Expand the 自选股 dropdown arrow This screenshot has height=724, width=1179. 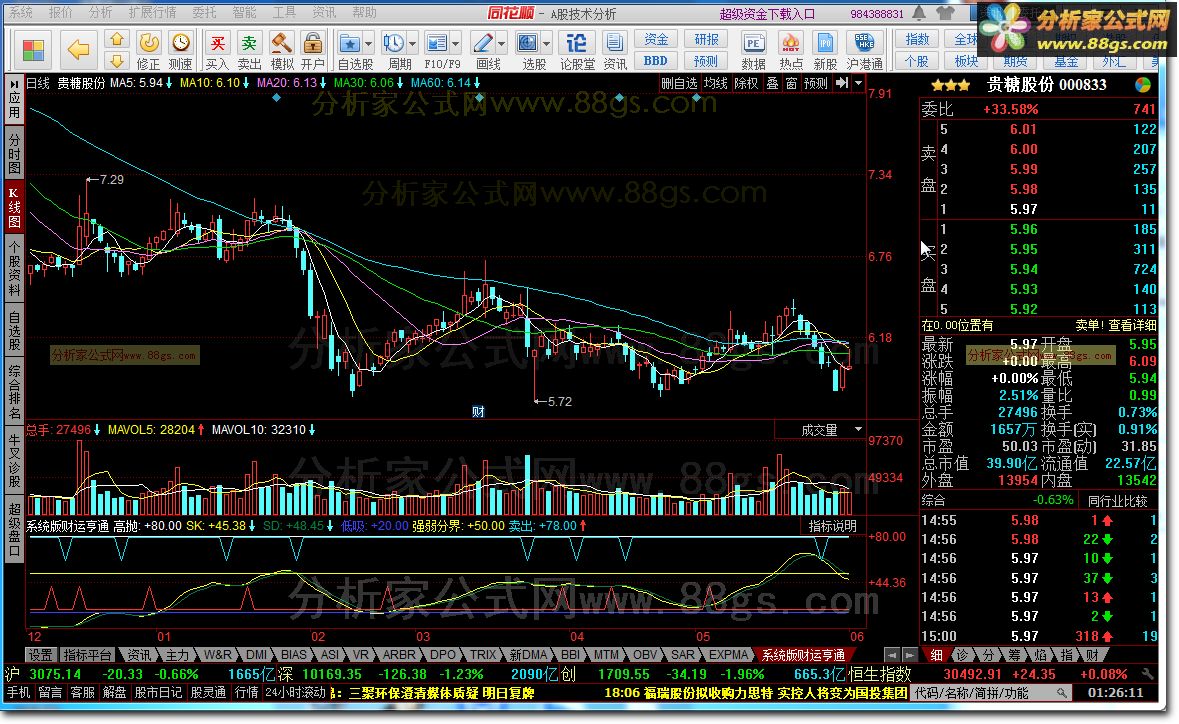(x=368, y=44)
